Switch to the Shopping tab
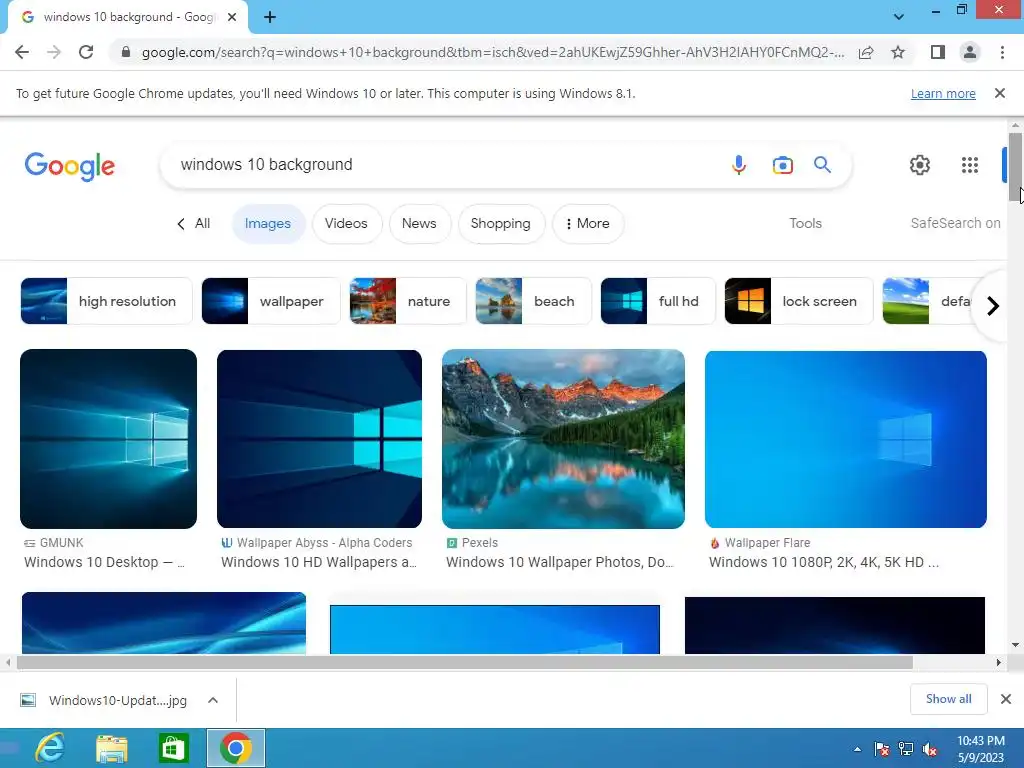 click(x=501, y=223)
